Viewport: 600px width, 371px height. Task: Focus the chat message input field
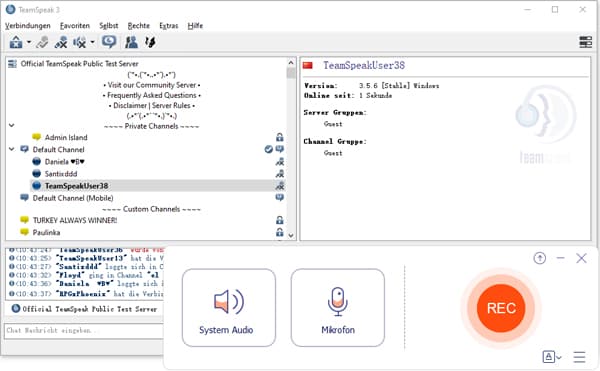84,331
